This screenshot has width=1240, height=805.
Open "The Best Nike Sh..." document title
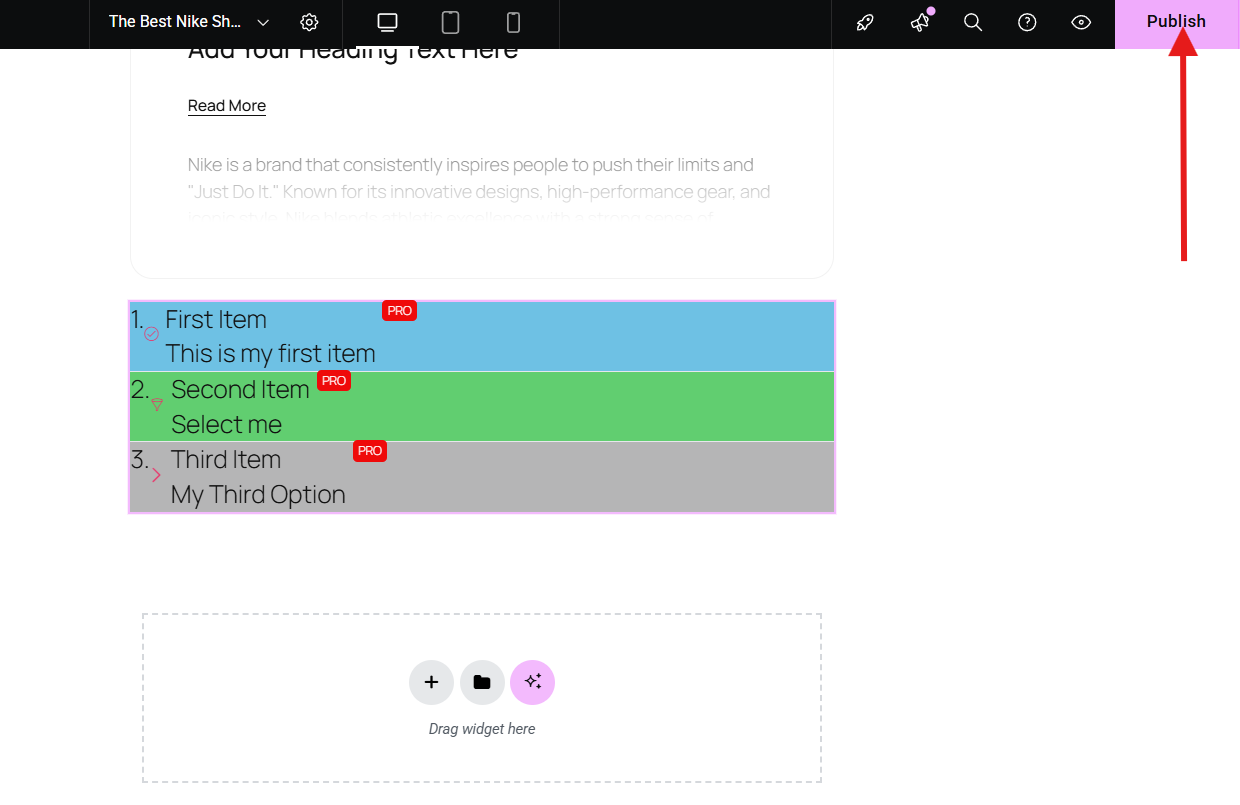pyautogui.click(x=175, y=22)
